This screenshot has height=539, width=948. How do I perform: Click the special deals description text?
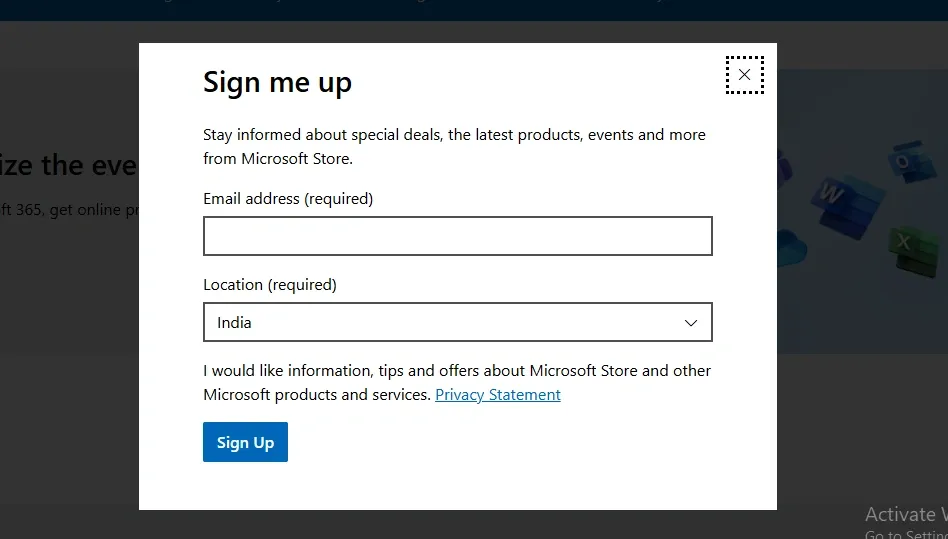(454, 146)
